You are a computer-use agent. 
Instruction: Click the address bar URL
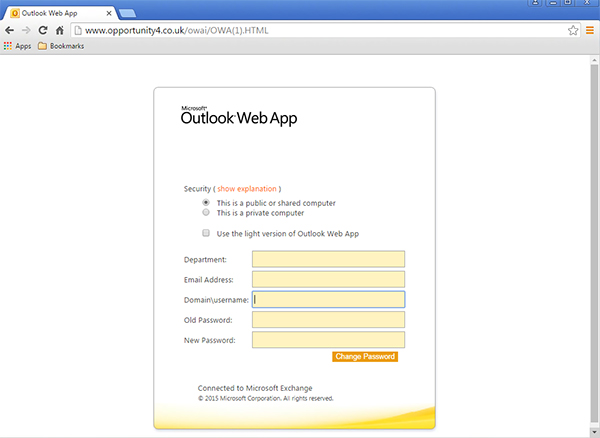176,30
